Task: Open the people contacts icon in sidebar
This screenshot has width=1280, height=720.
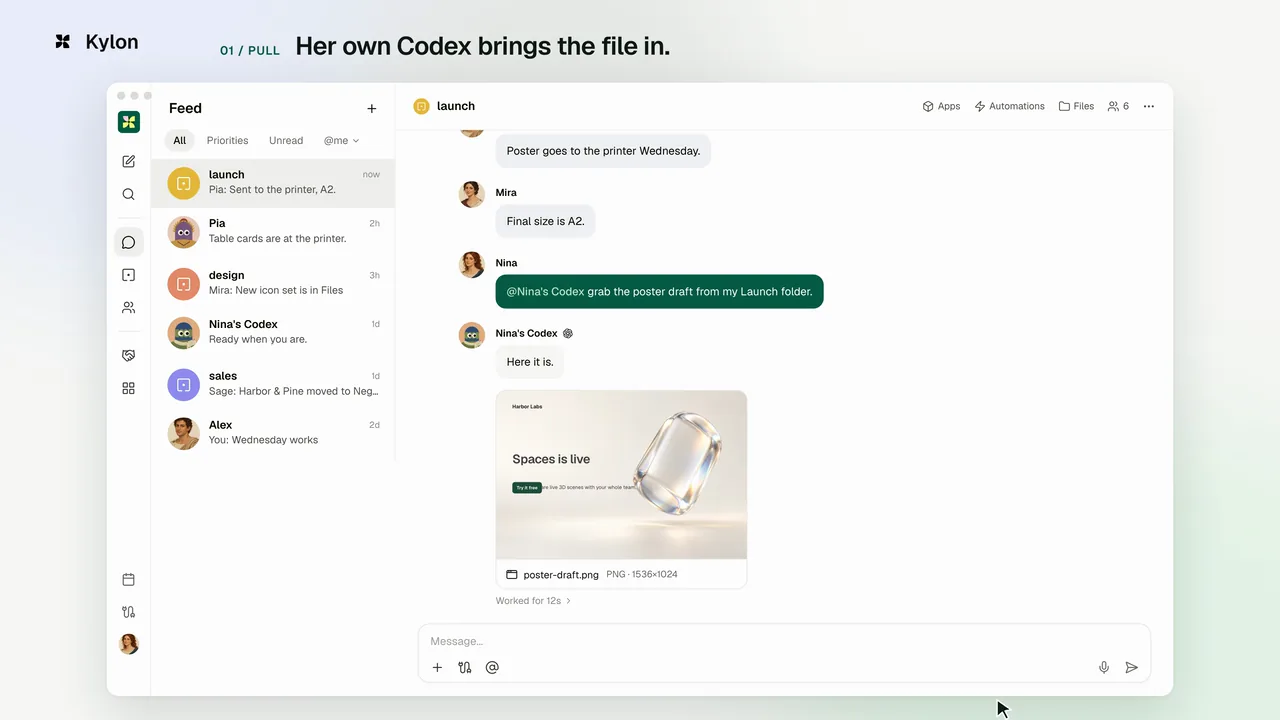Action: [128, 308]
